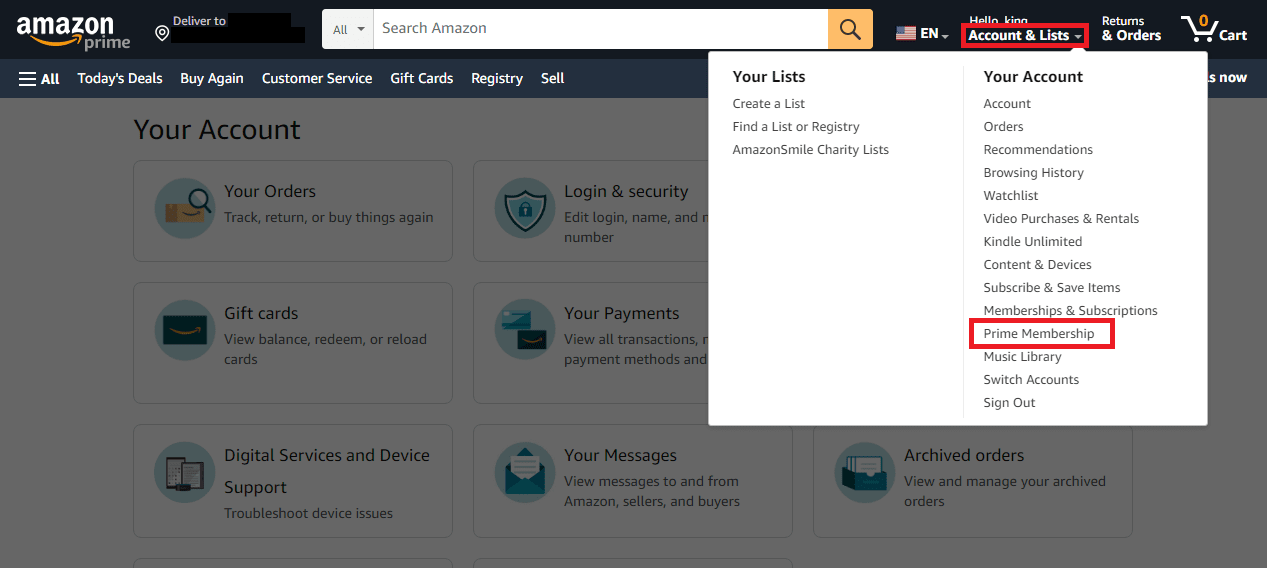1267x568 pixels.
Task: Open the search category All dropdown
Action: pyautogui.click(x=348, y=29)
